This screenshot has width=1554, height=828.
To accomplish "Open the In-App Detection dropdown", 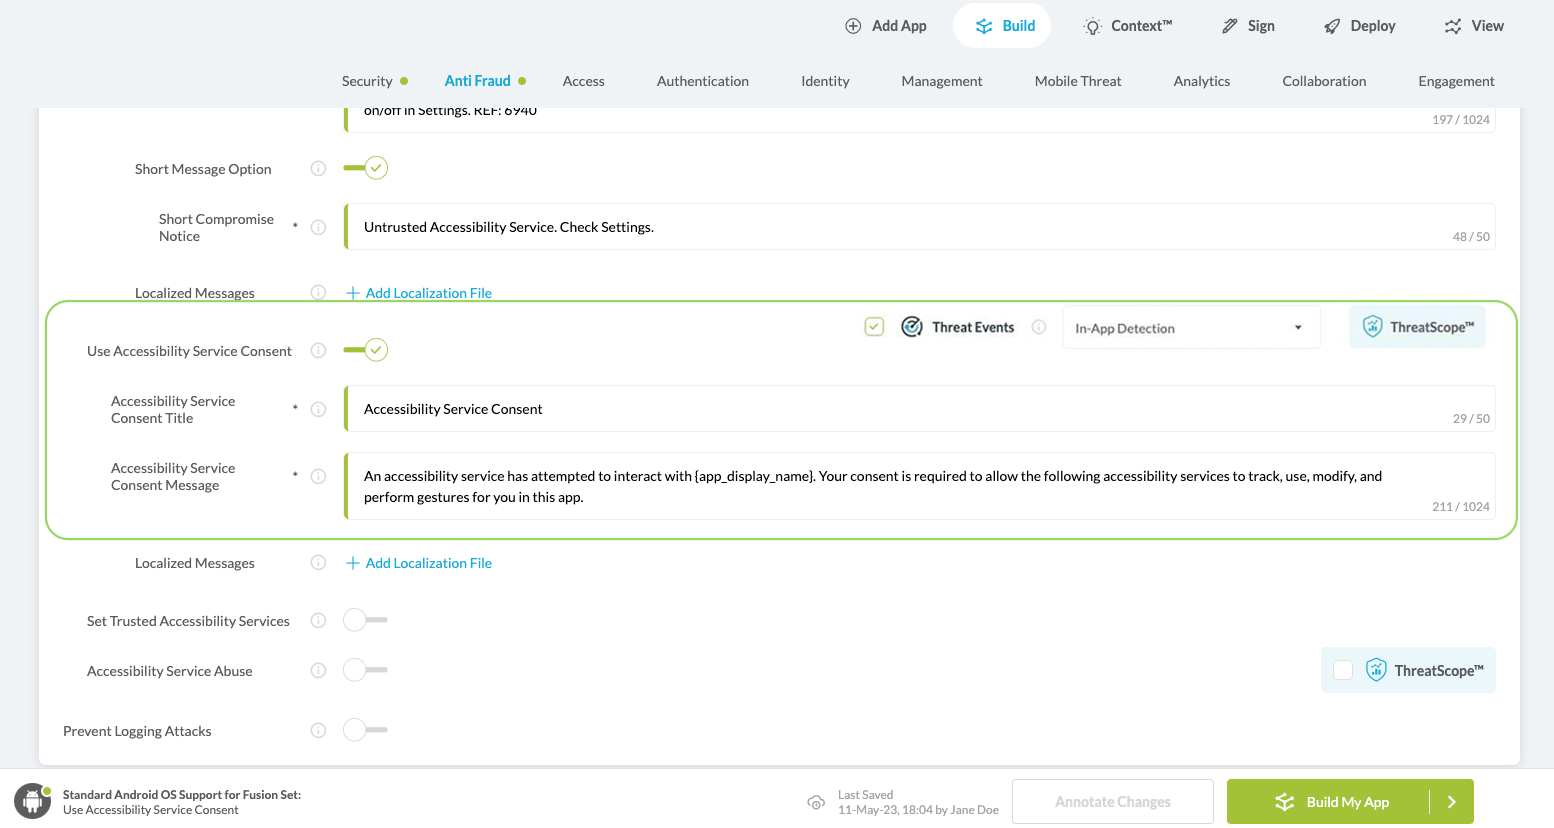I will click(1189, 328).
